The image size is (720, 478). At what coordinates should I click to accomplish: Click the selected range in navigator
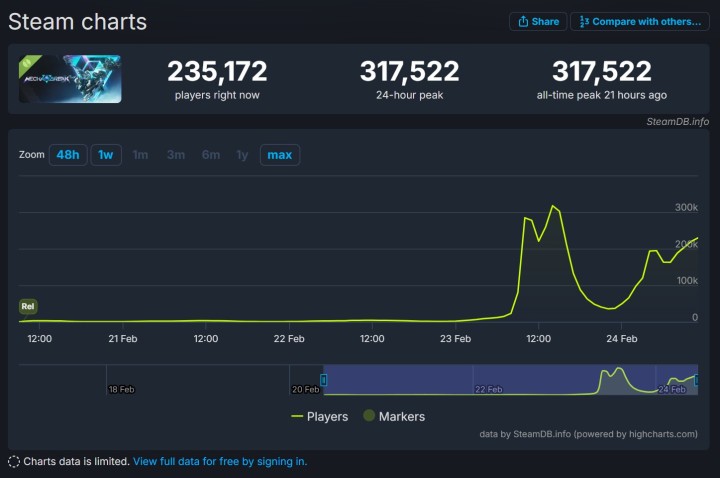[x=511, y=380]
